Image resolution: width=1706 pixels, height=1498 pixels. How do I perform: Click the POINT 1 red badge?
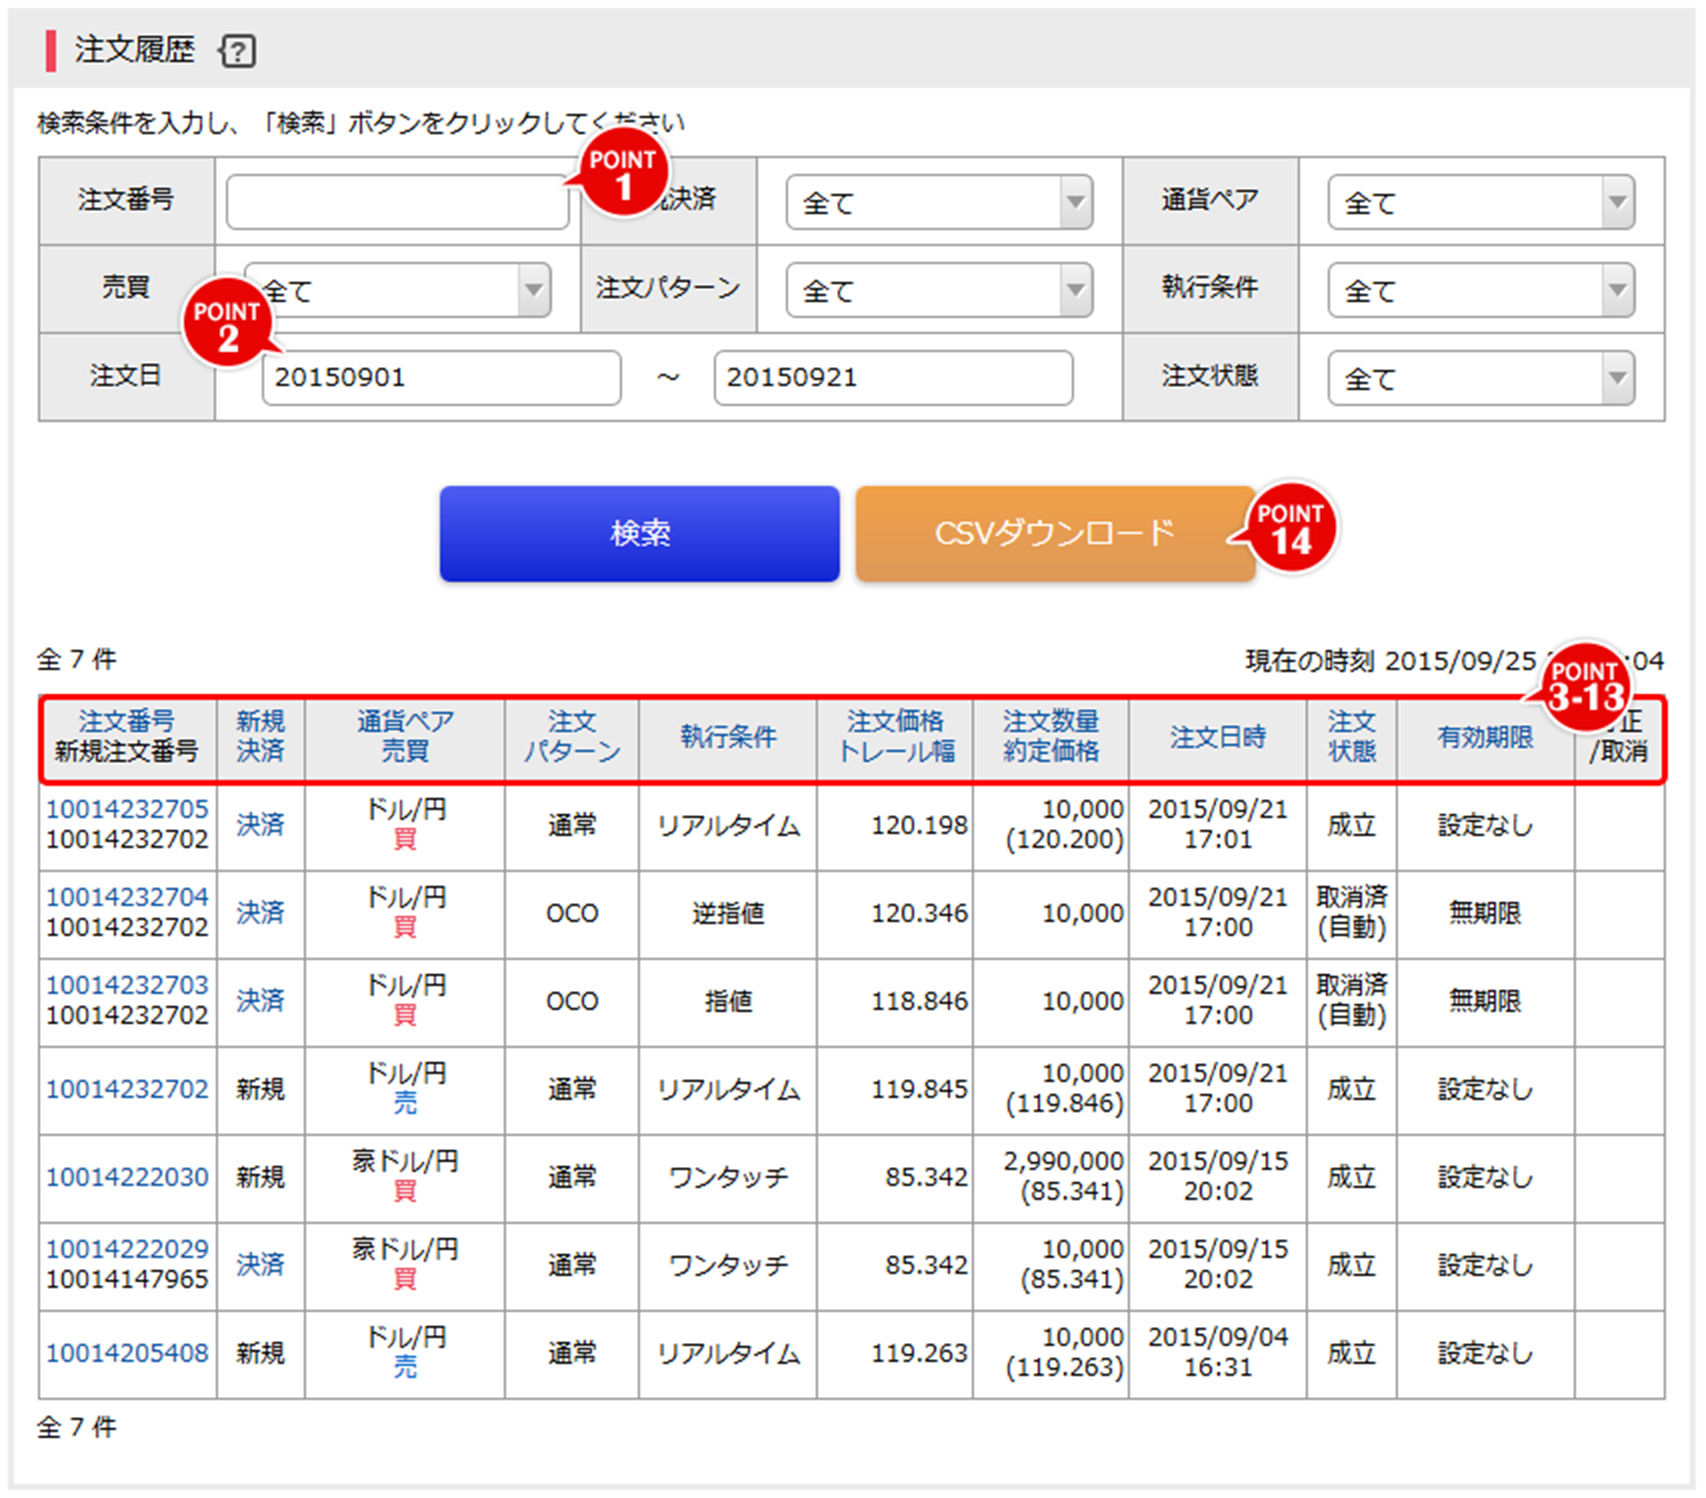pos(623,174)
